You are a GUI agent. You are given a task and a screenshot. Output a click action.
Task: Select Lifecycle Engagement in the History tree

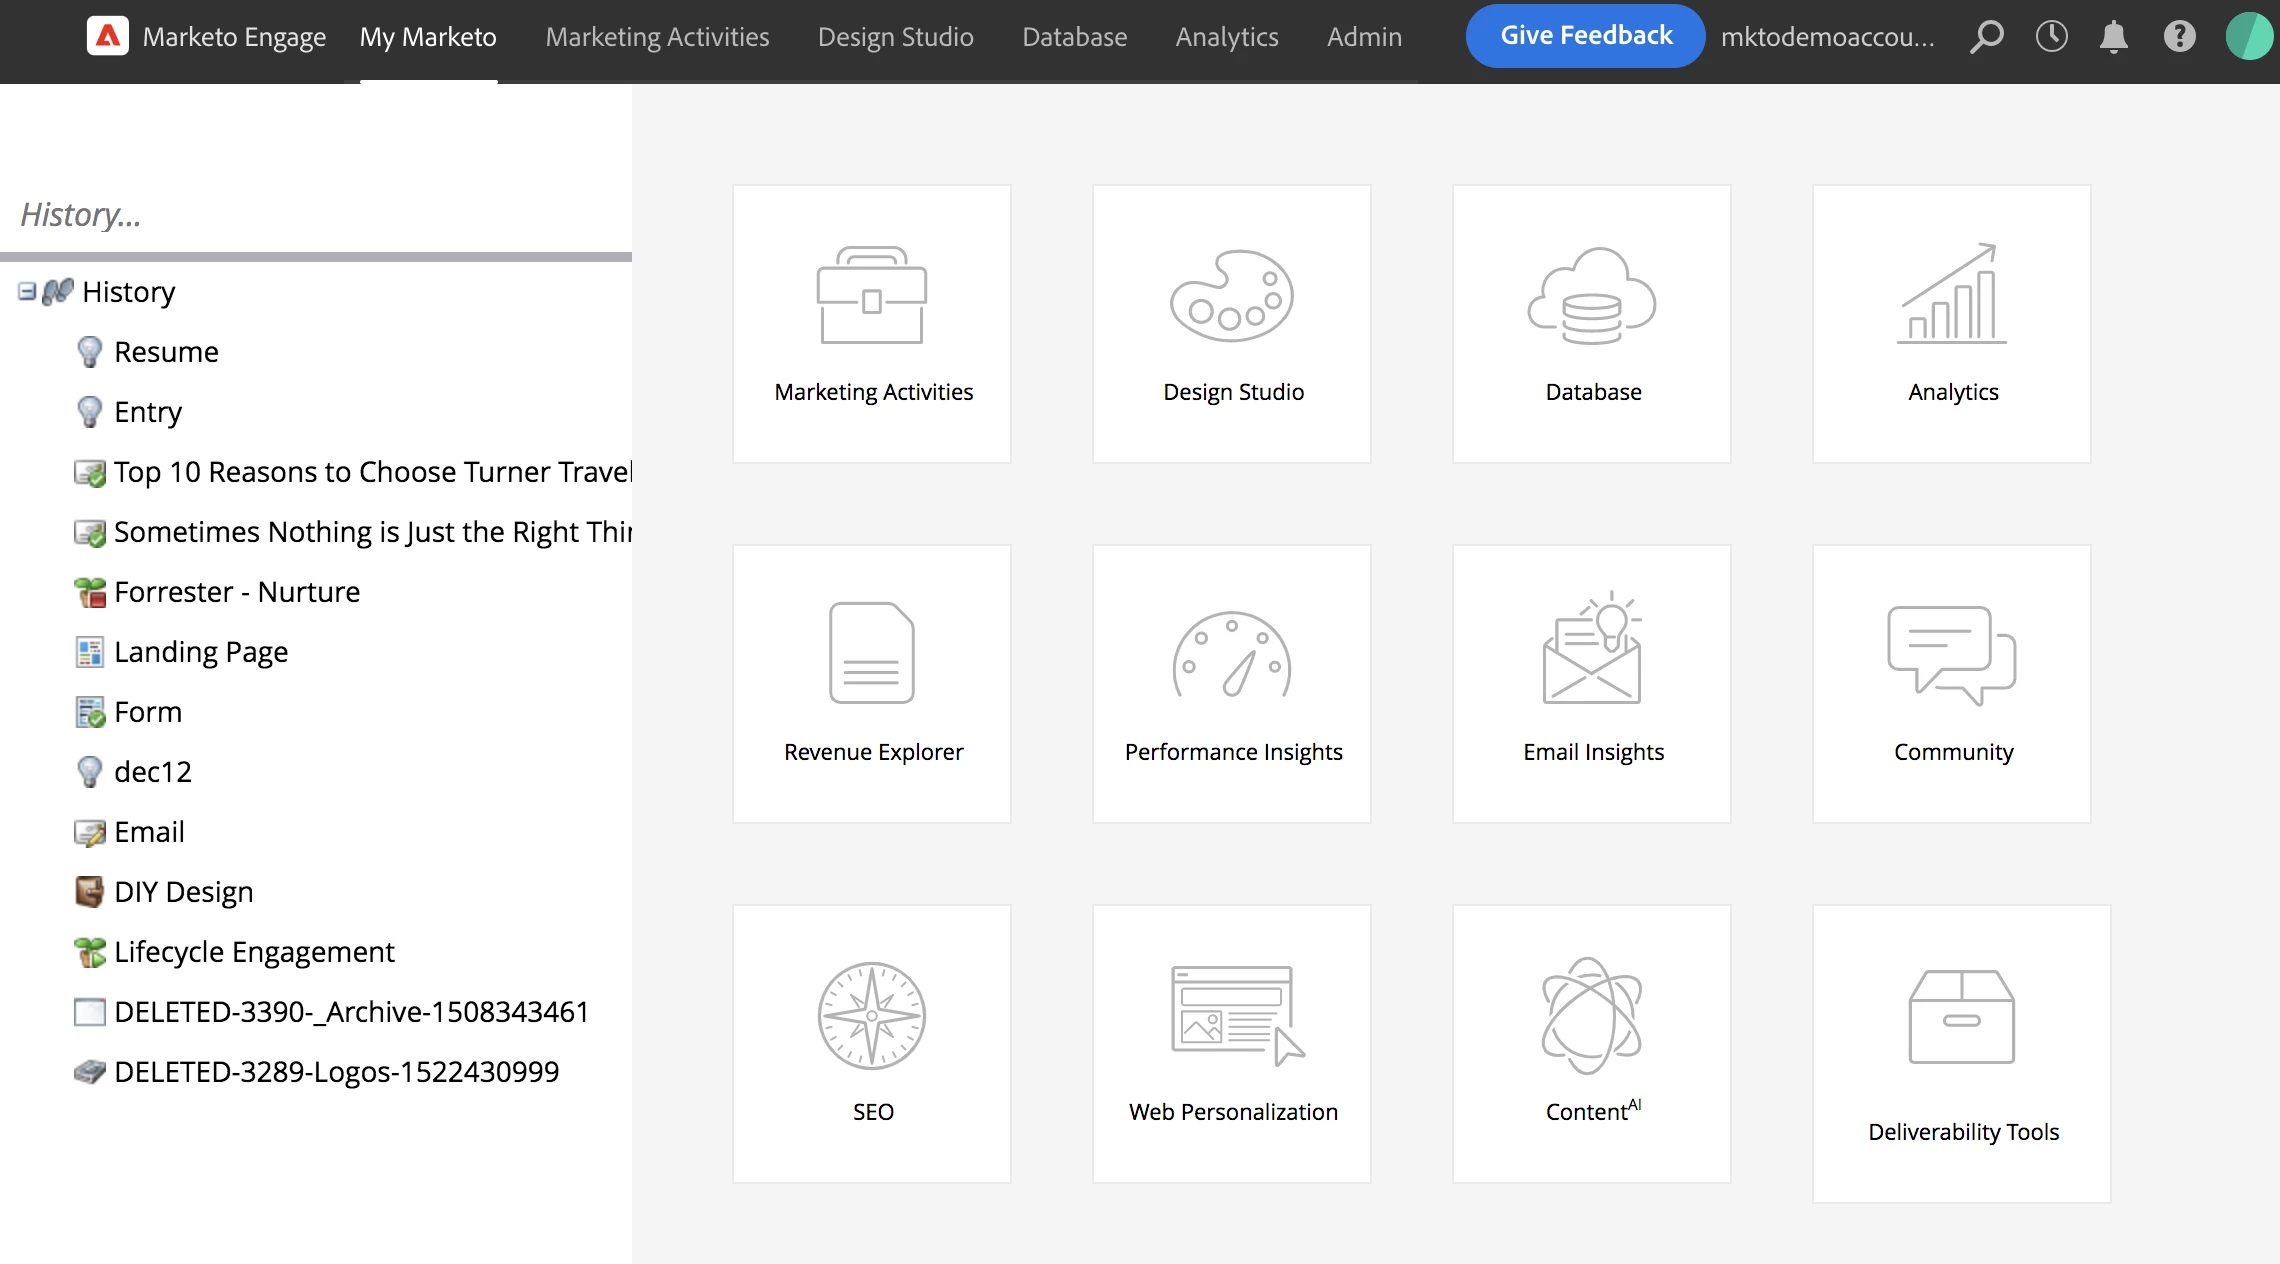click(254, 952)
